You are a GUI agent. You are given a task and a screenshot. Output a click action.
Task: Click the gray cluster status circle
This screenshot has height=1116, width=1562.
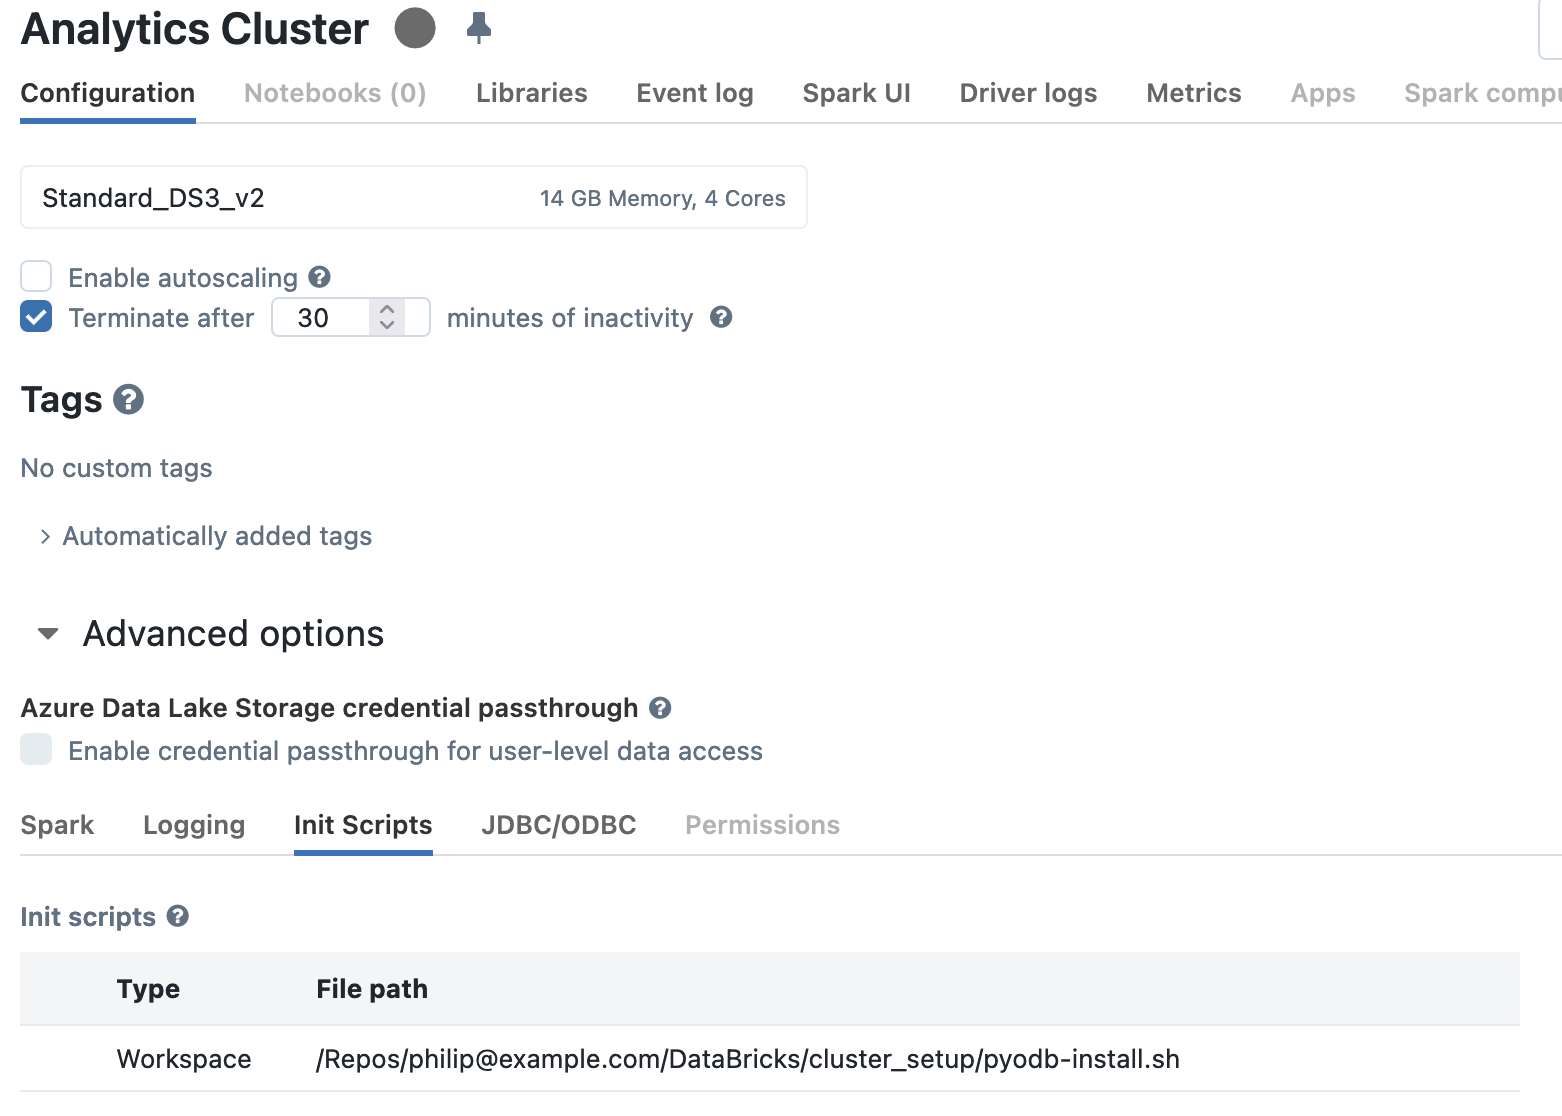[415, 28]
